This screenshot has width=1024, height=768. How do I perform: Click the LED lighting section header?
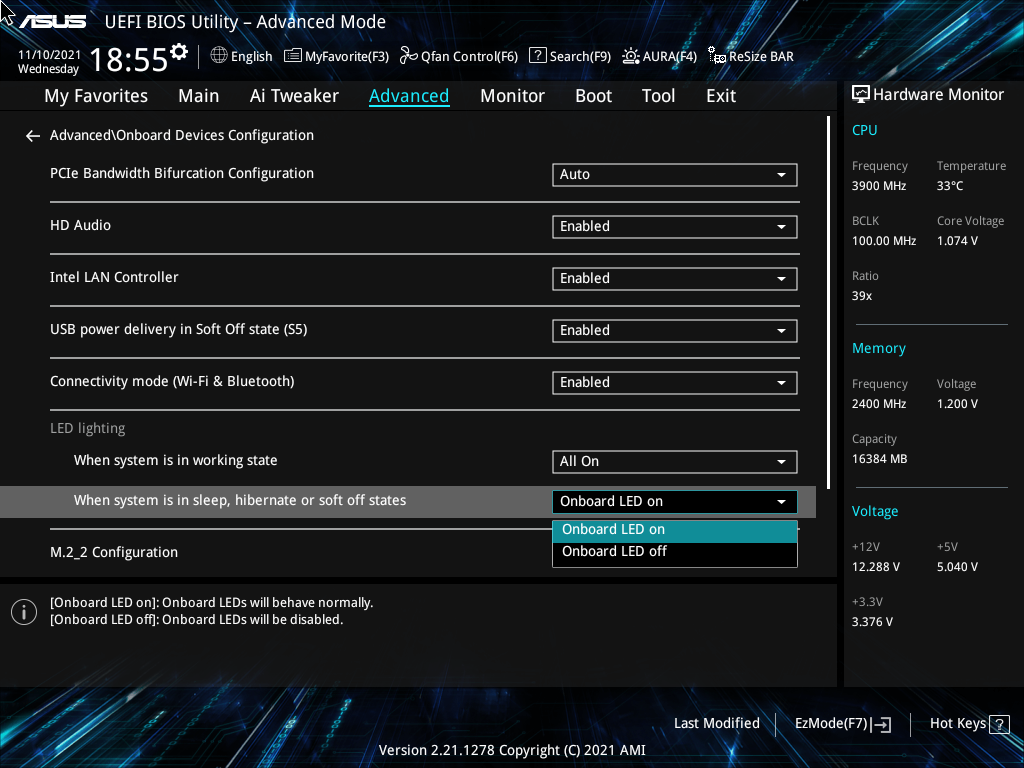point(88,428)
